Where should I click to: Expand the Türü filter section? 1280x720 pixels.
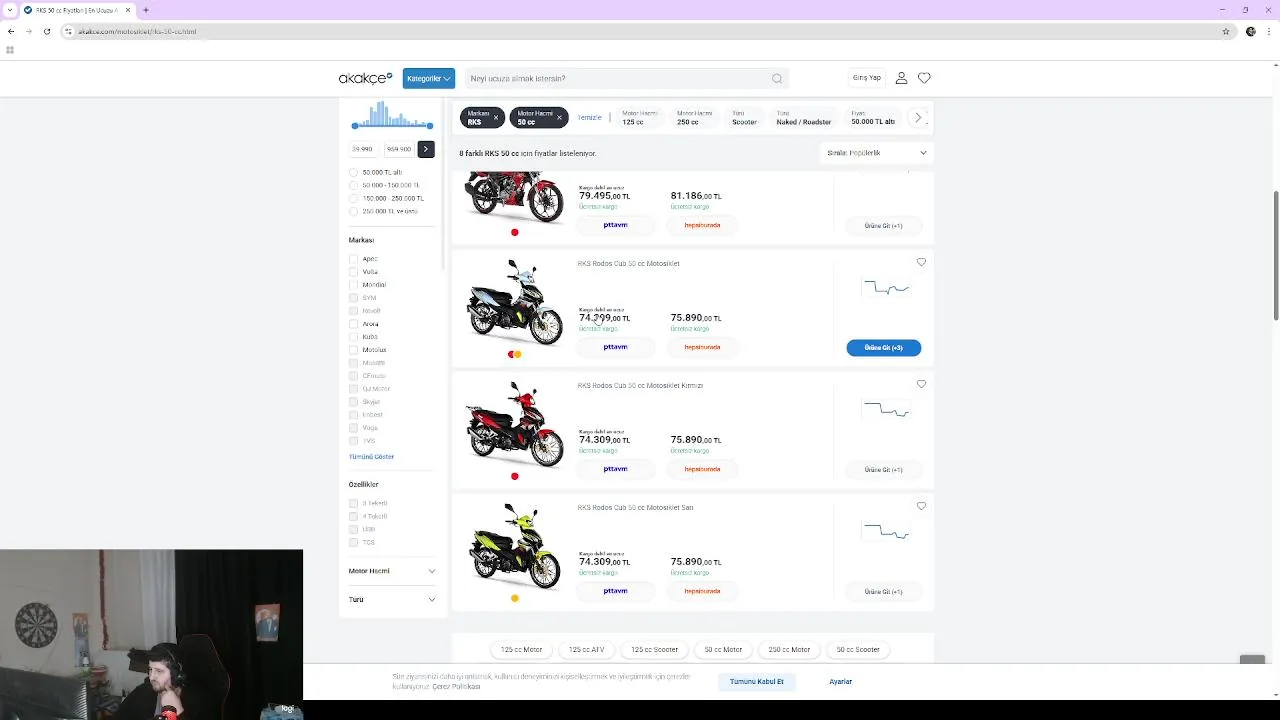[x=392, y=599]
